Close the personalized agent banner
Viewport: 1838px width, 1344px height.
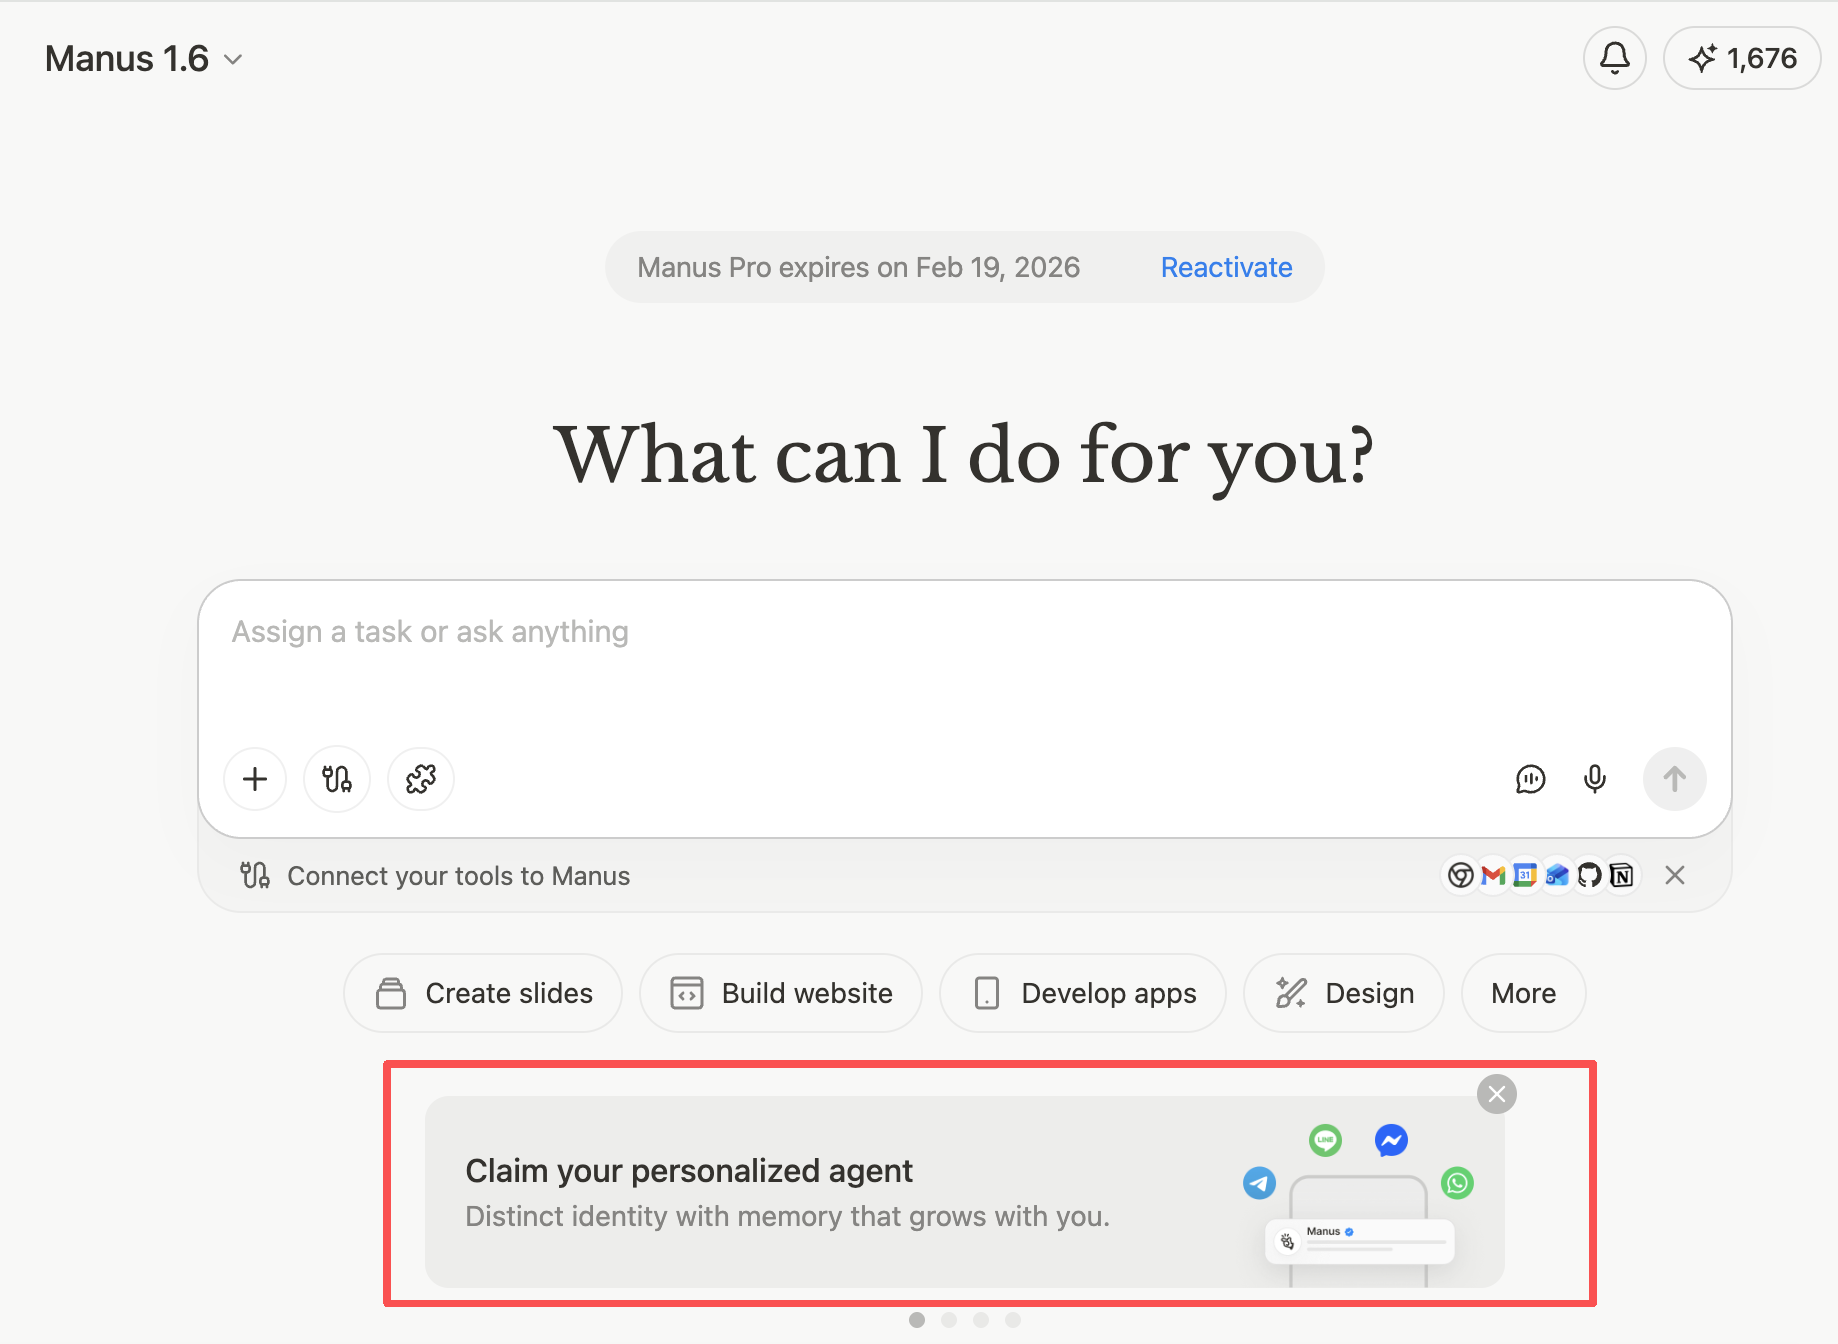coord(1497,1094)
